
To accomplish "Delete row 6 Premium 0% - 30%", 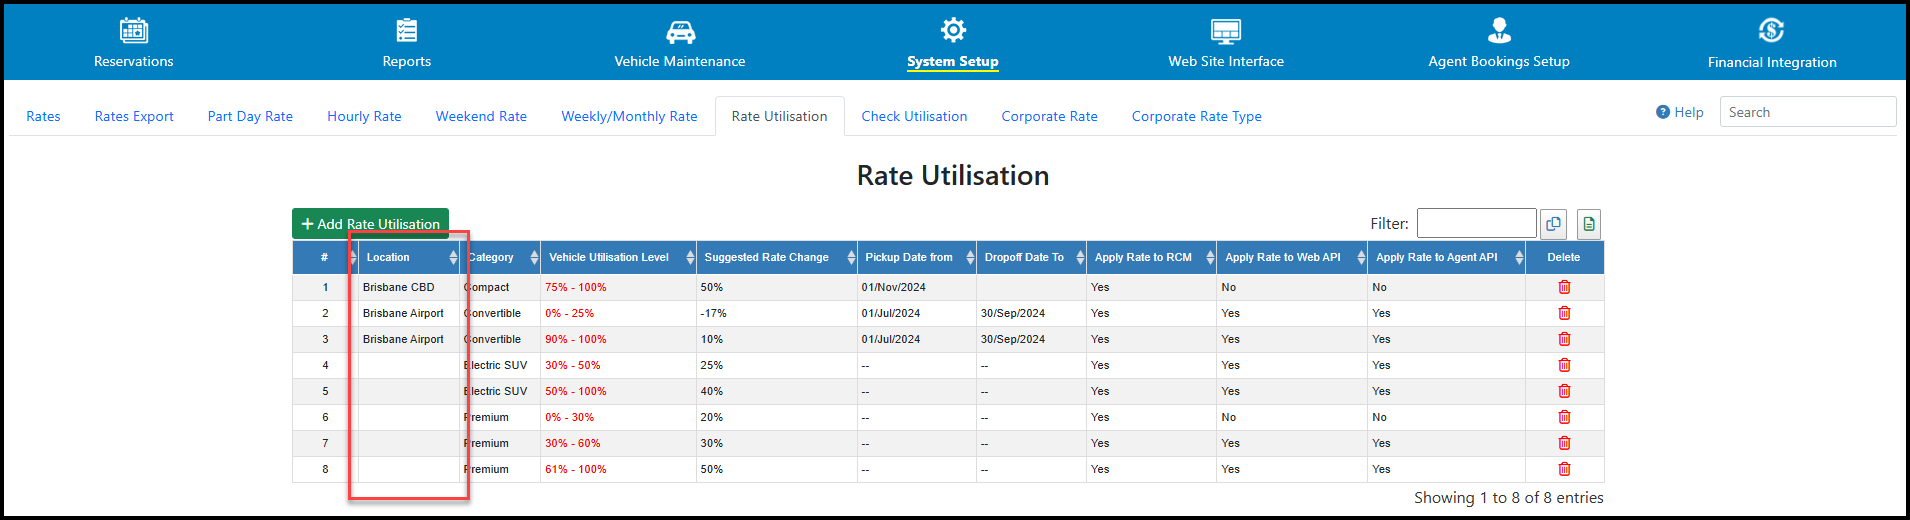I will tap(1564, 417).
